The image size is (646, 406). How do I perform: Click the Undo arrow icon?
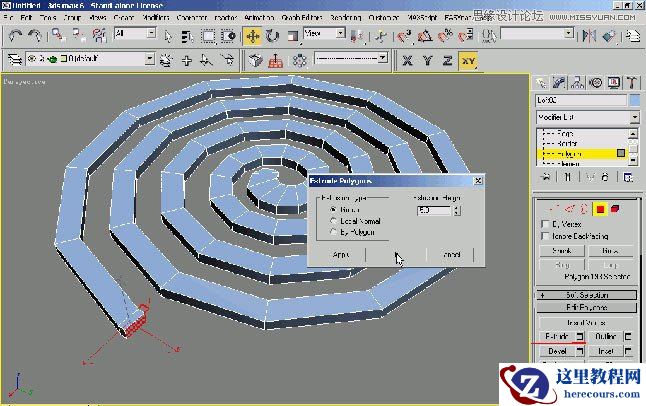[16, 36]
